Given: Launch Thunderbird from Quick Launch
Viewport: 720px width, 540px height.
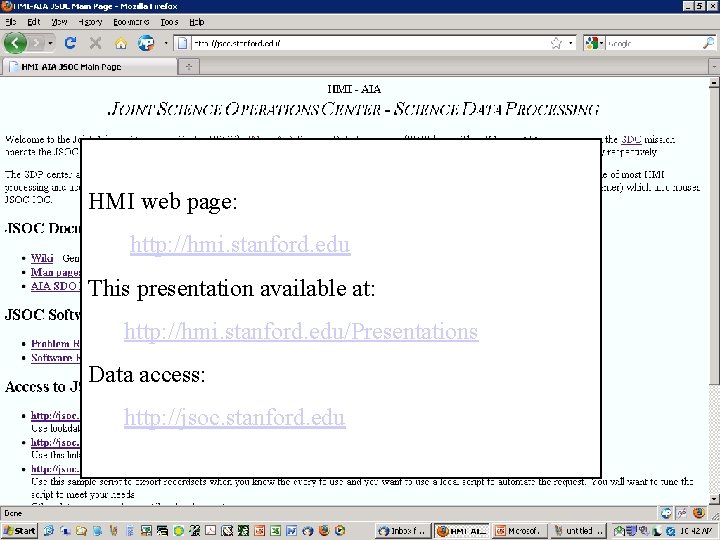Looking at the screenshot, I should [308, 531].
